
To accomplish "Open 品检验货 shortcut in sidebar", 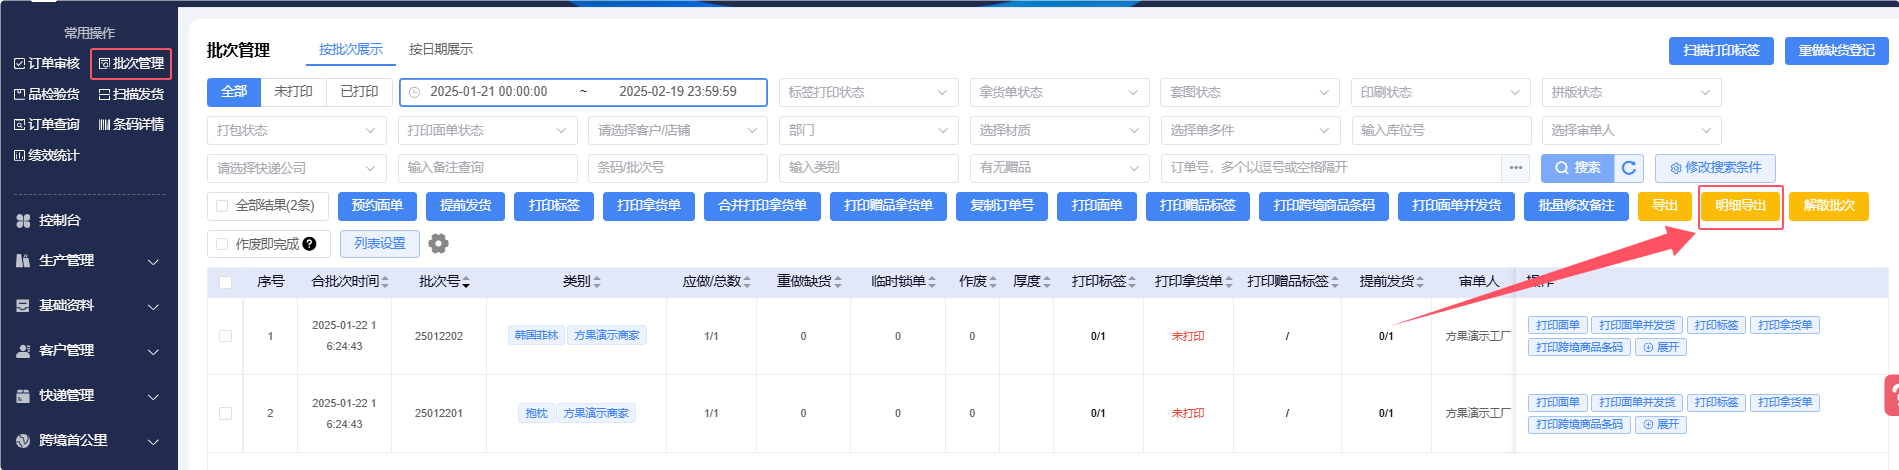I will point(47,94).
